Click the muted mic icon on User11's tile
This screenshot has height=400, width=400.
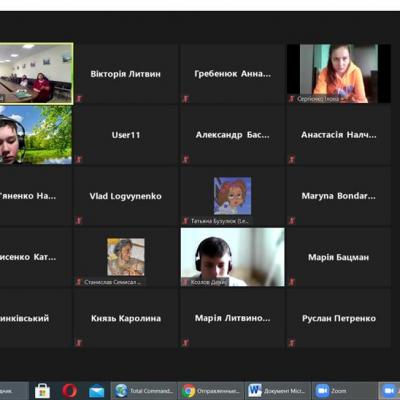[x=79, y=159]
